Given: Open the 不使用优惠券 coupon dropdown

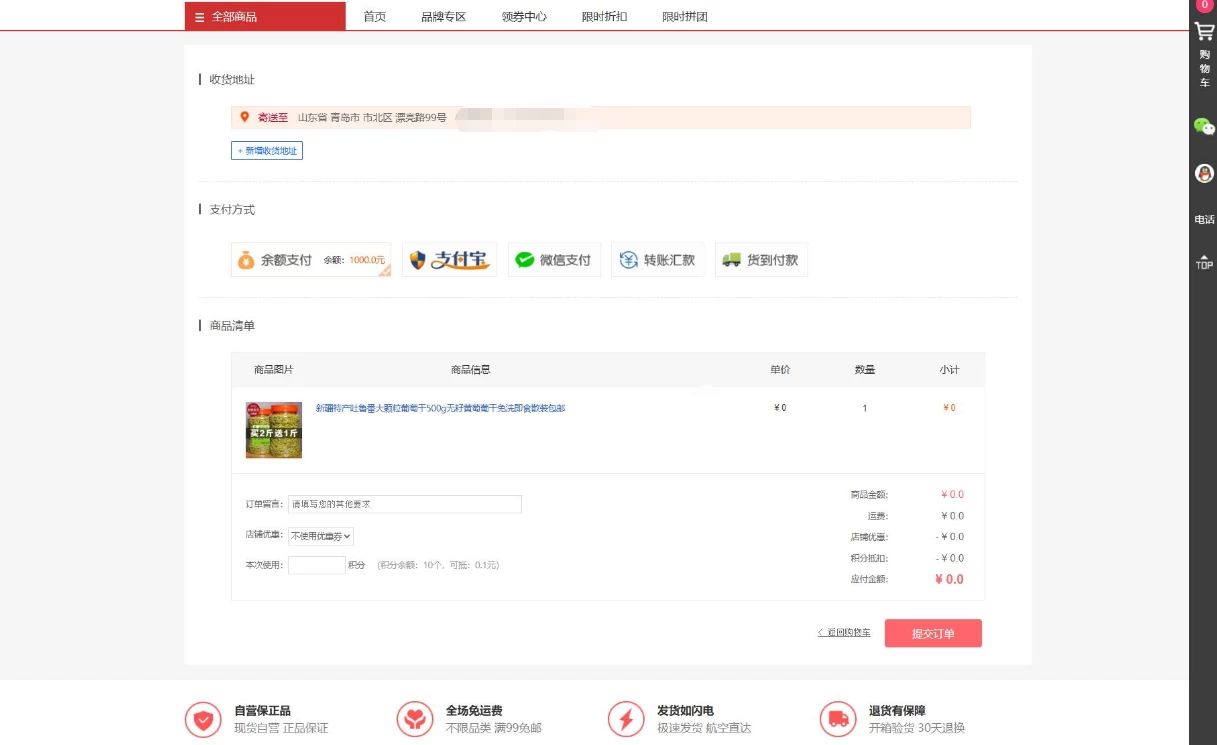Looking at the screenshot, I should pos(319,536).
